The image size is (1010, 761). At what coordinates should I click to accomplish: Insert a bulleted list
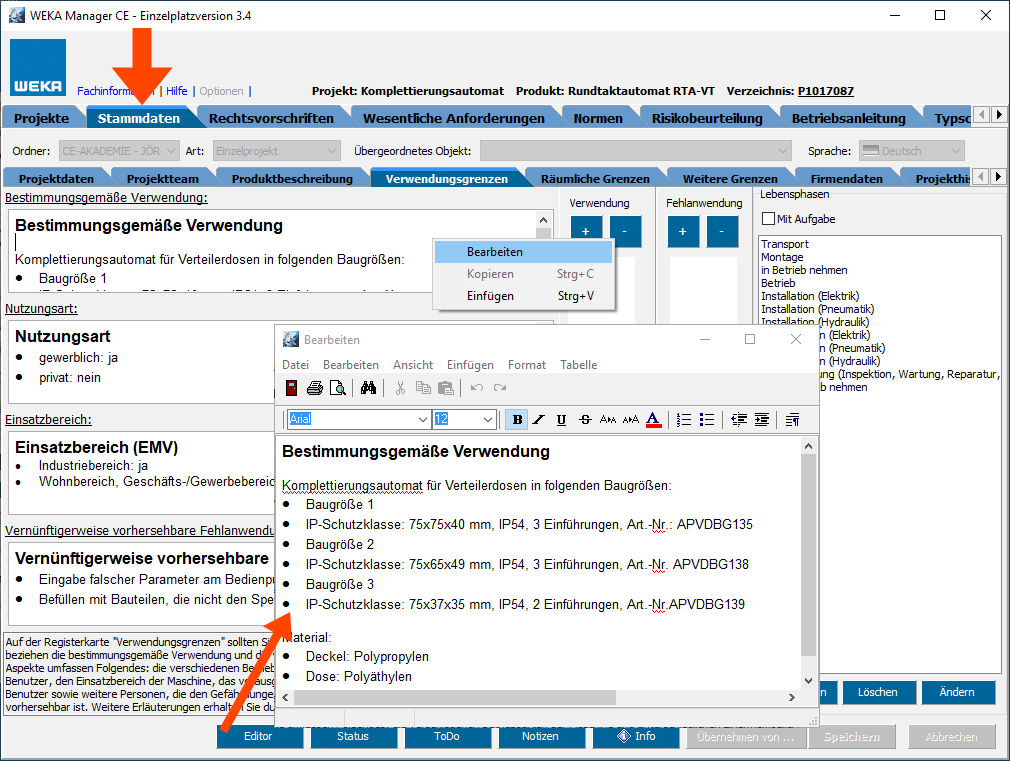tap(707, 420)
